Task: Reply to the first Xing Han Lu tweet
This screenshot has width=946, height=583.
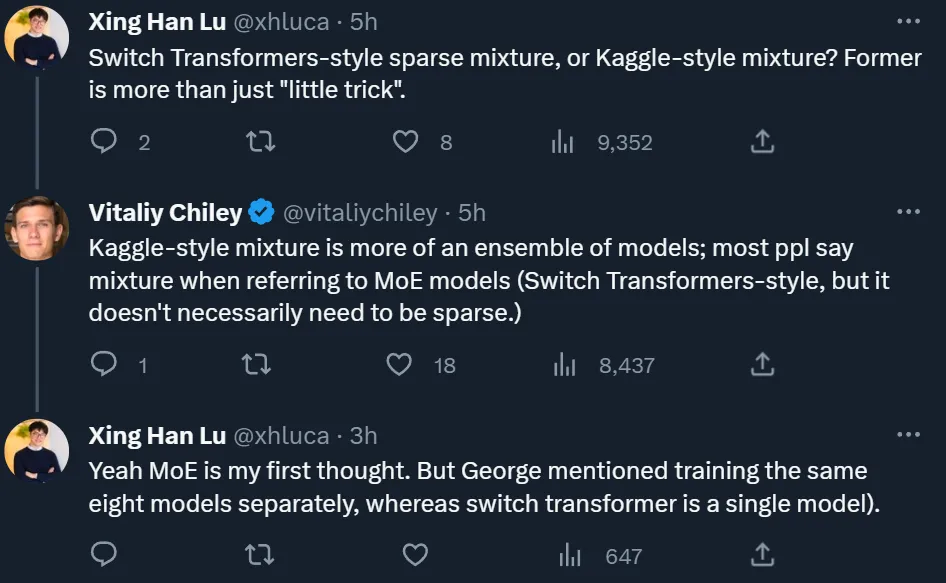Action: point(105,143)
